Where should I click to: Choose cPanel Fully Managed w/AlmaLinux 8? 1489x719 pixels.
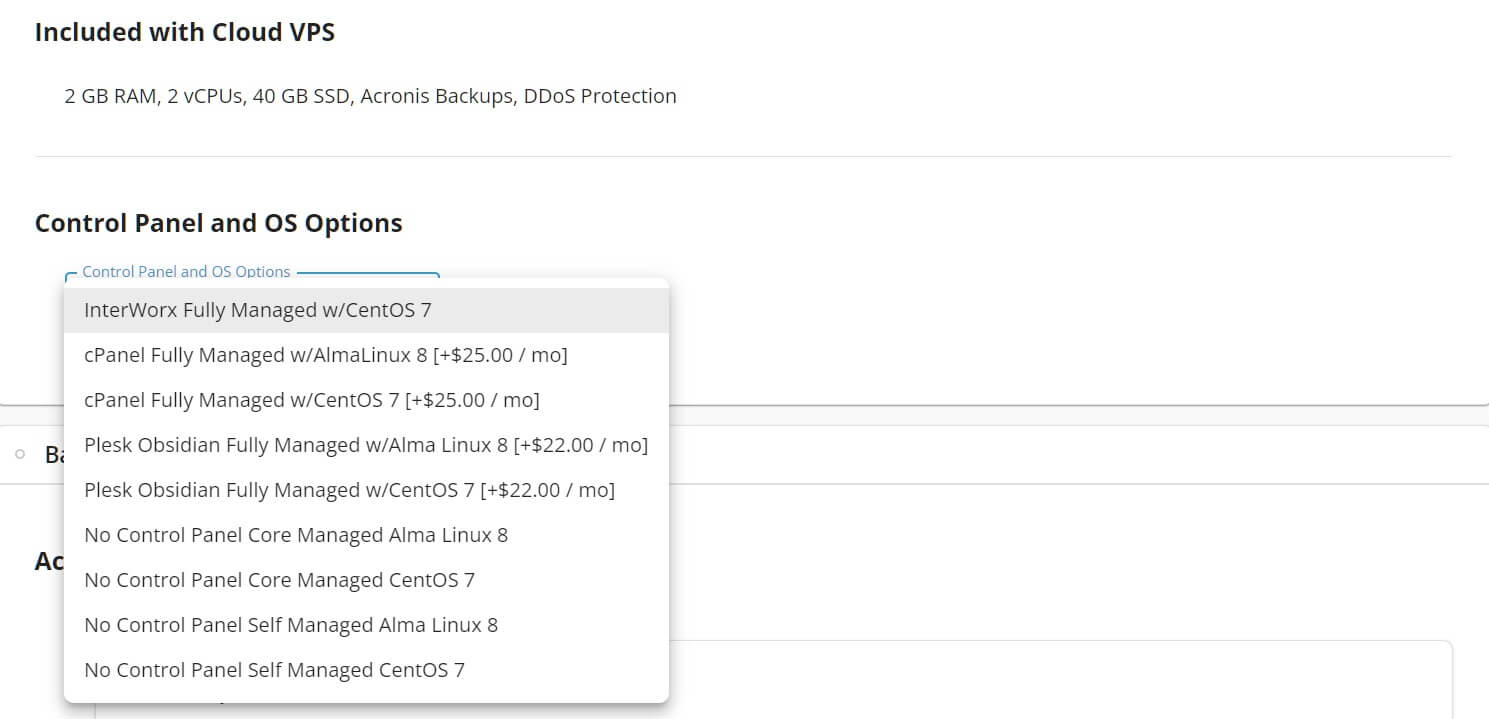(326, 355)
